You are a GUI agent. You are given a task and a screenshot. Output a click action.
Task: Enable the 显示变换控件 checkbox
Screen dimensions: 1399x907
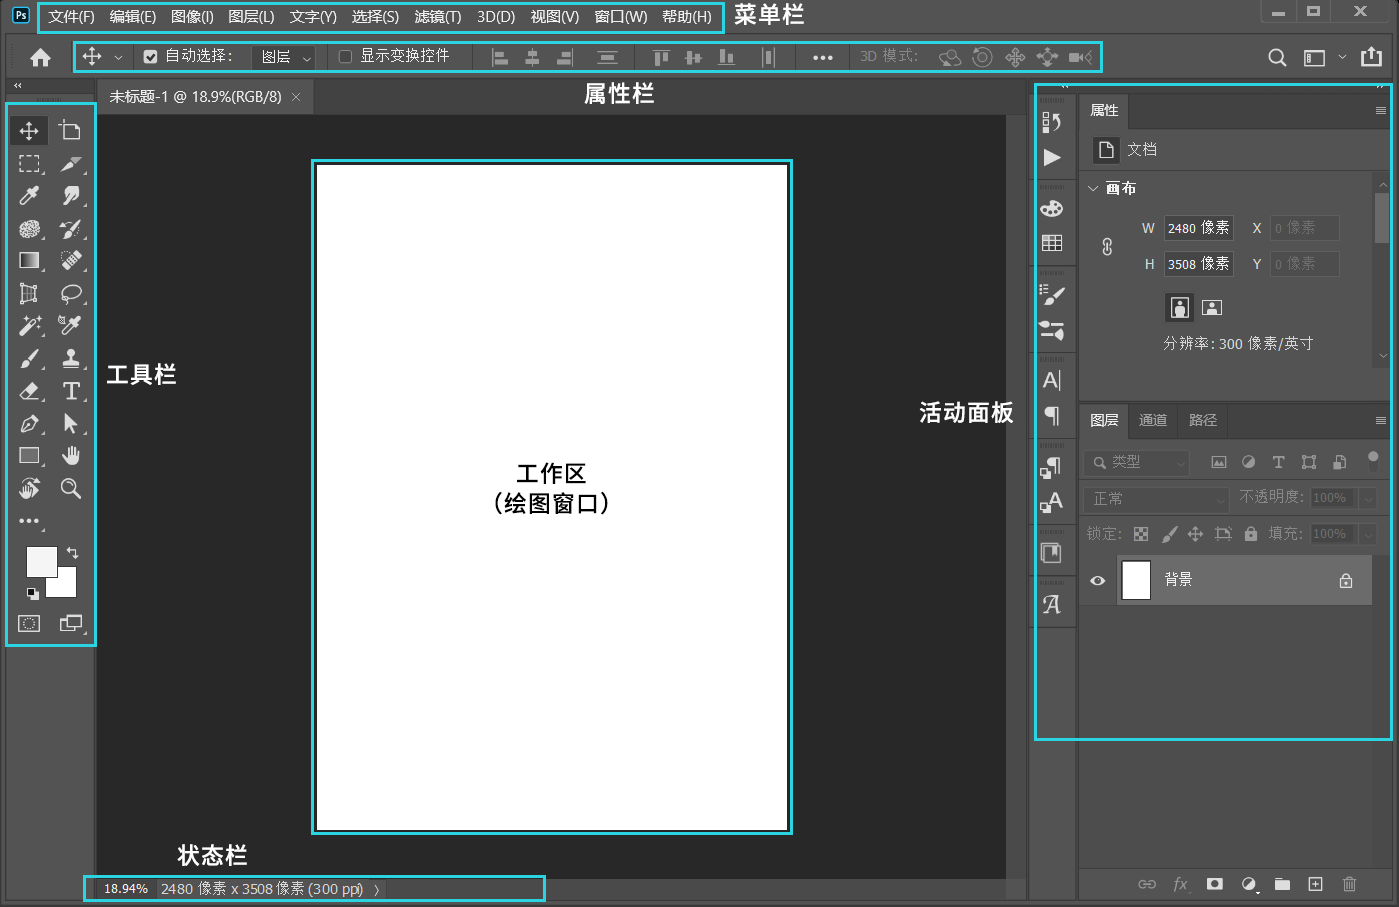[x=345, y=57]
